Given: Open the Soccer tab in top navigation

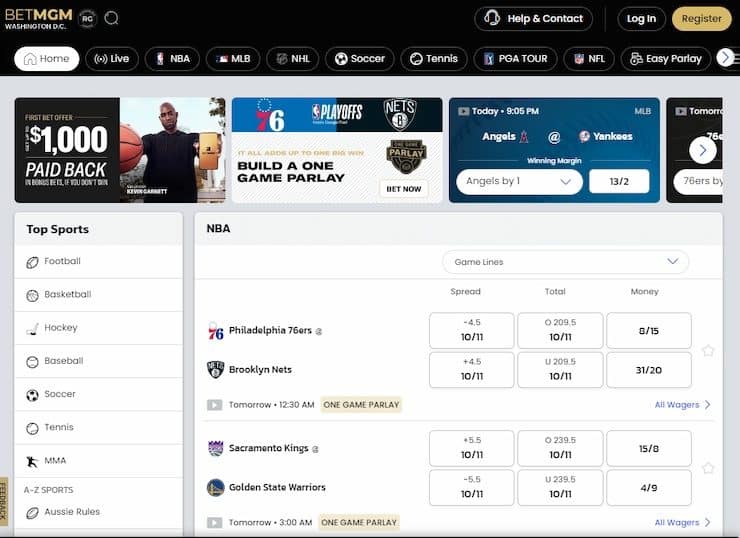Looking at the screenshot, I should pyautogui.click(x=360, y=59).
